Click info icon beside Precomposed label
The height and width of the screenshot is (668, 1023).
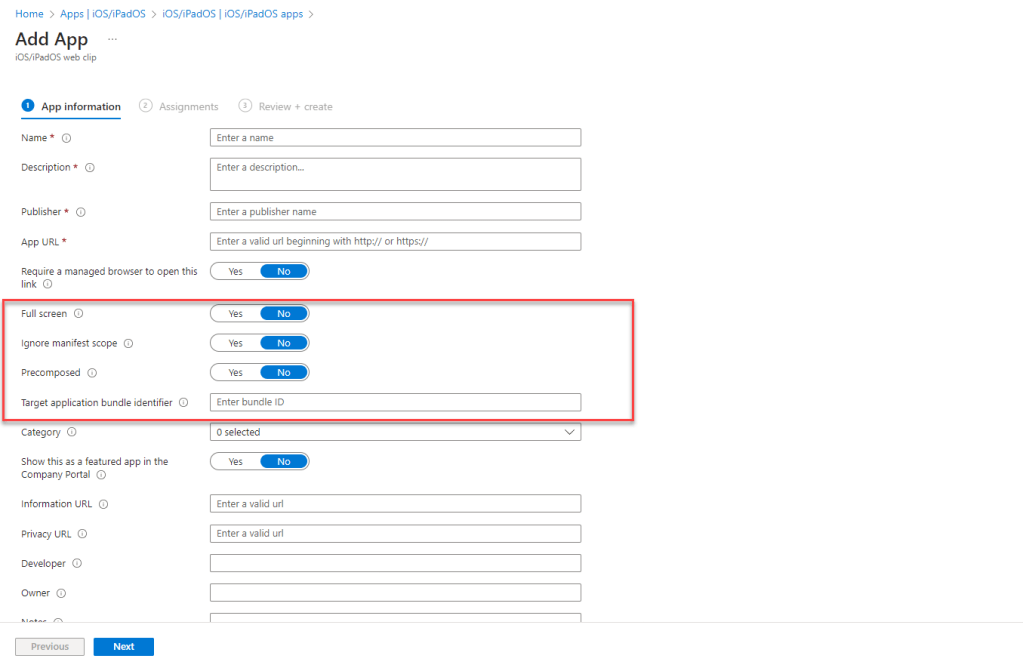[x=92, y=373]
